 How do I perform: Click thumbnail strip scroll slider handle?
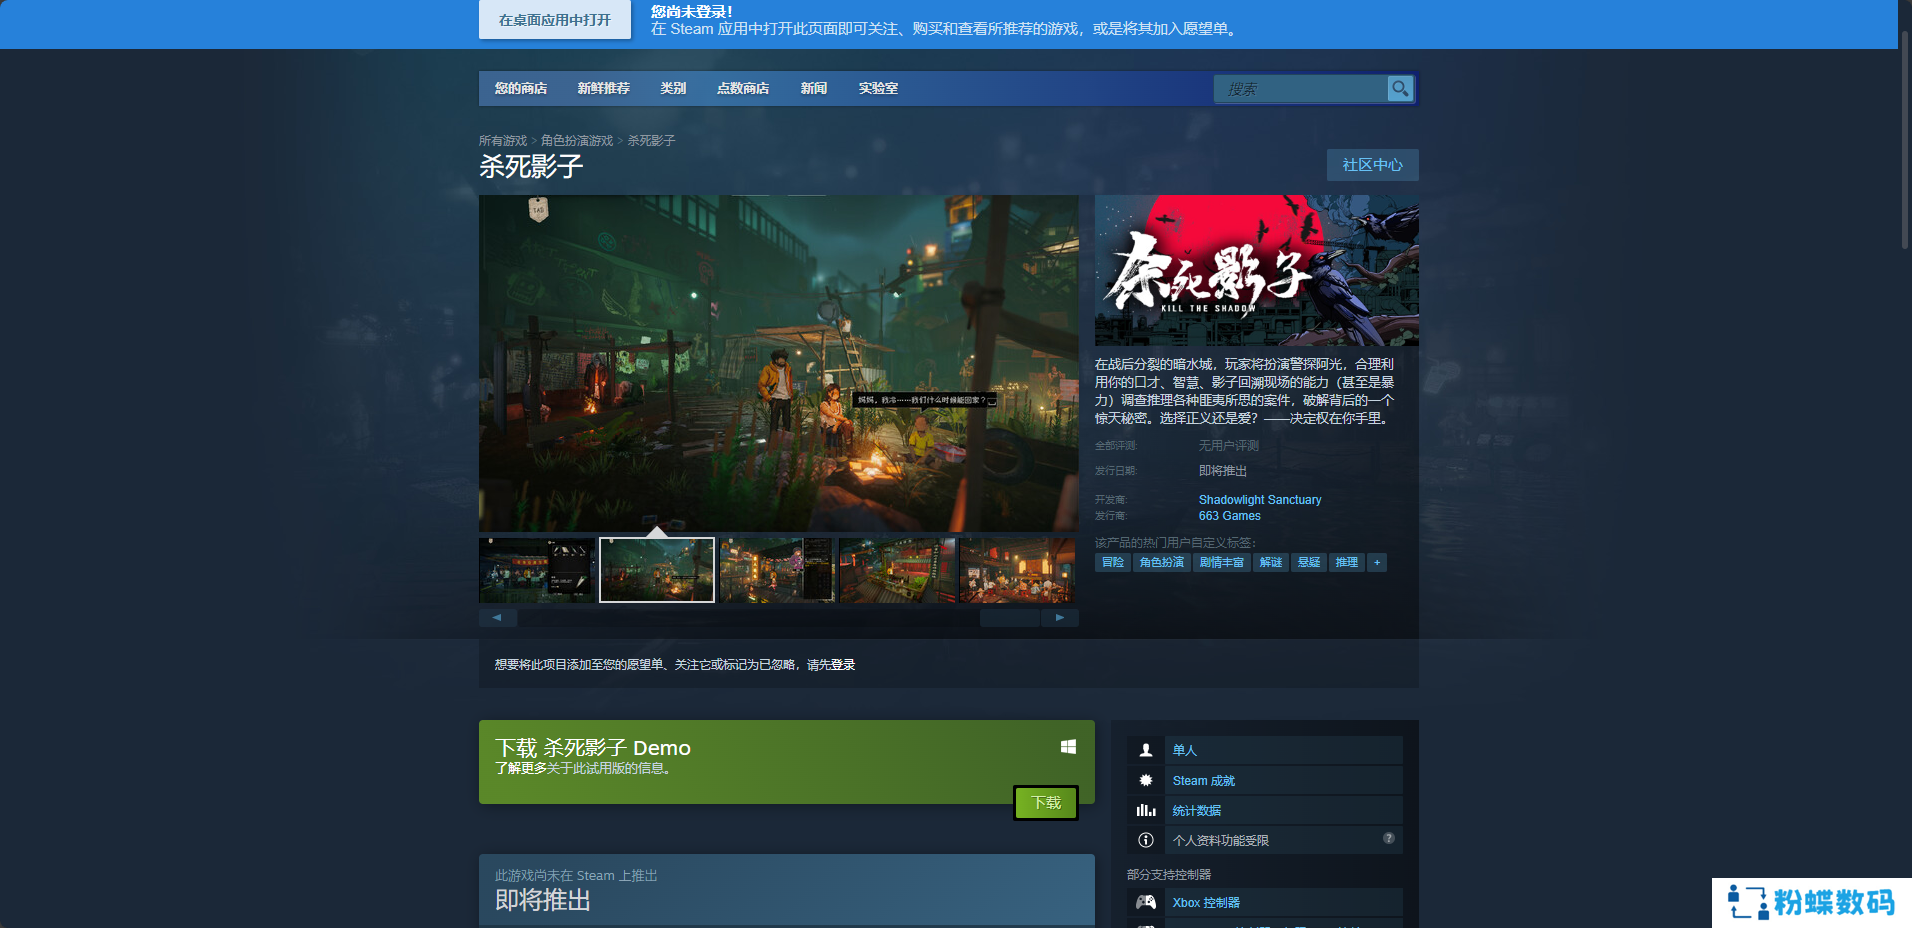pos(1010,618)
